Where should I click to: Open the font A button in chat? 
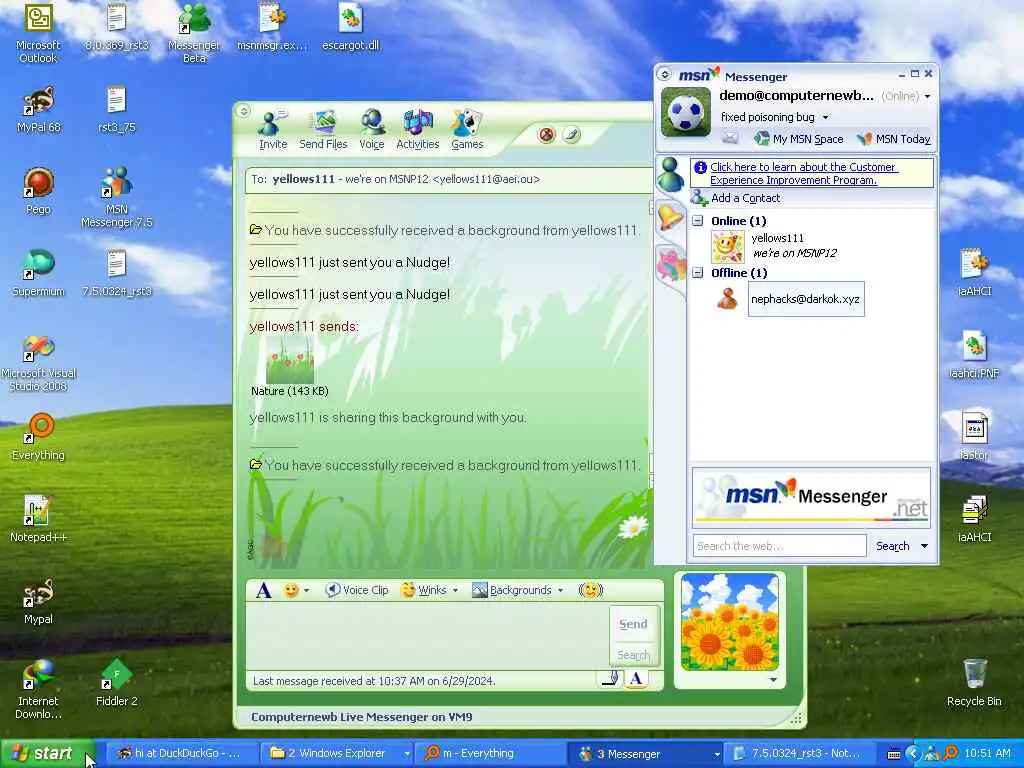tap(264, 590)
